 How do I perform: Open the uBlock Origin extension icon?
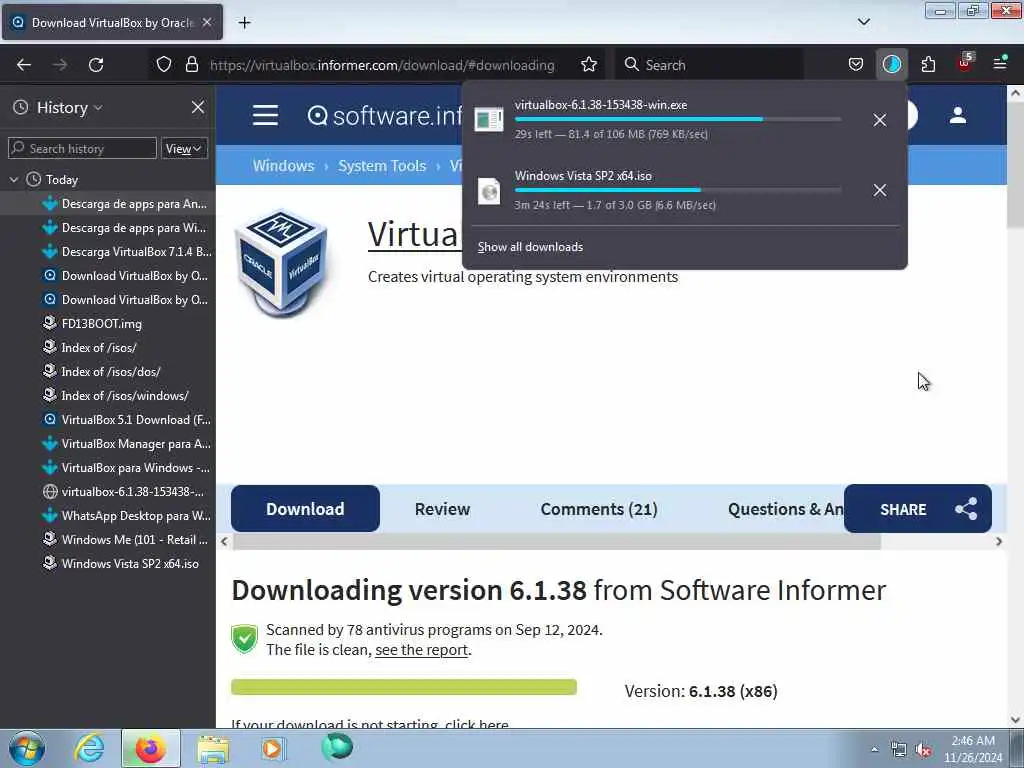(x=965, y=63)
